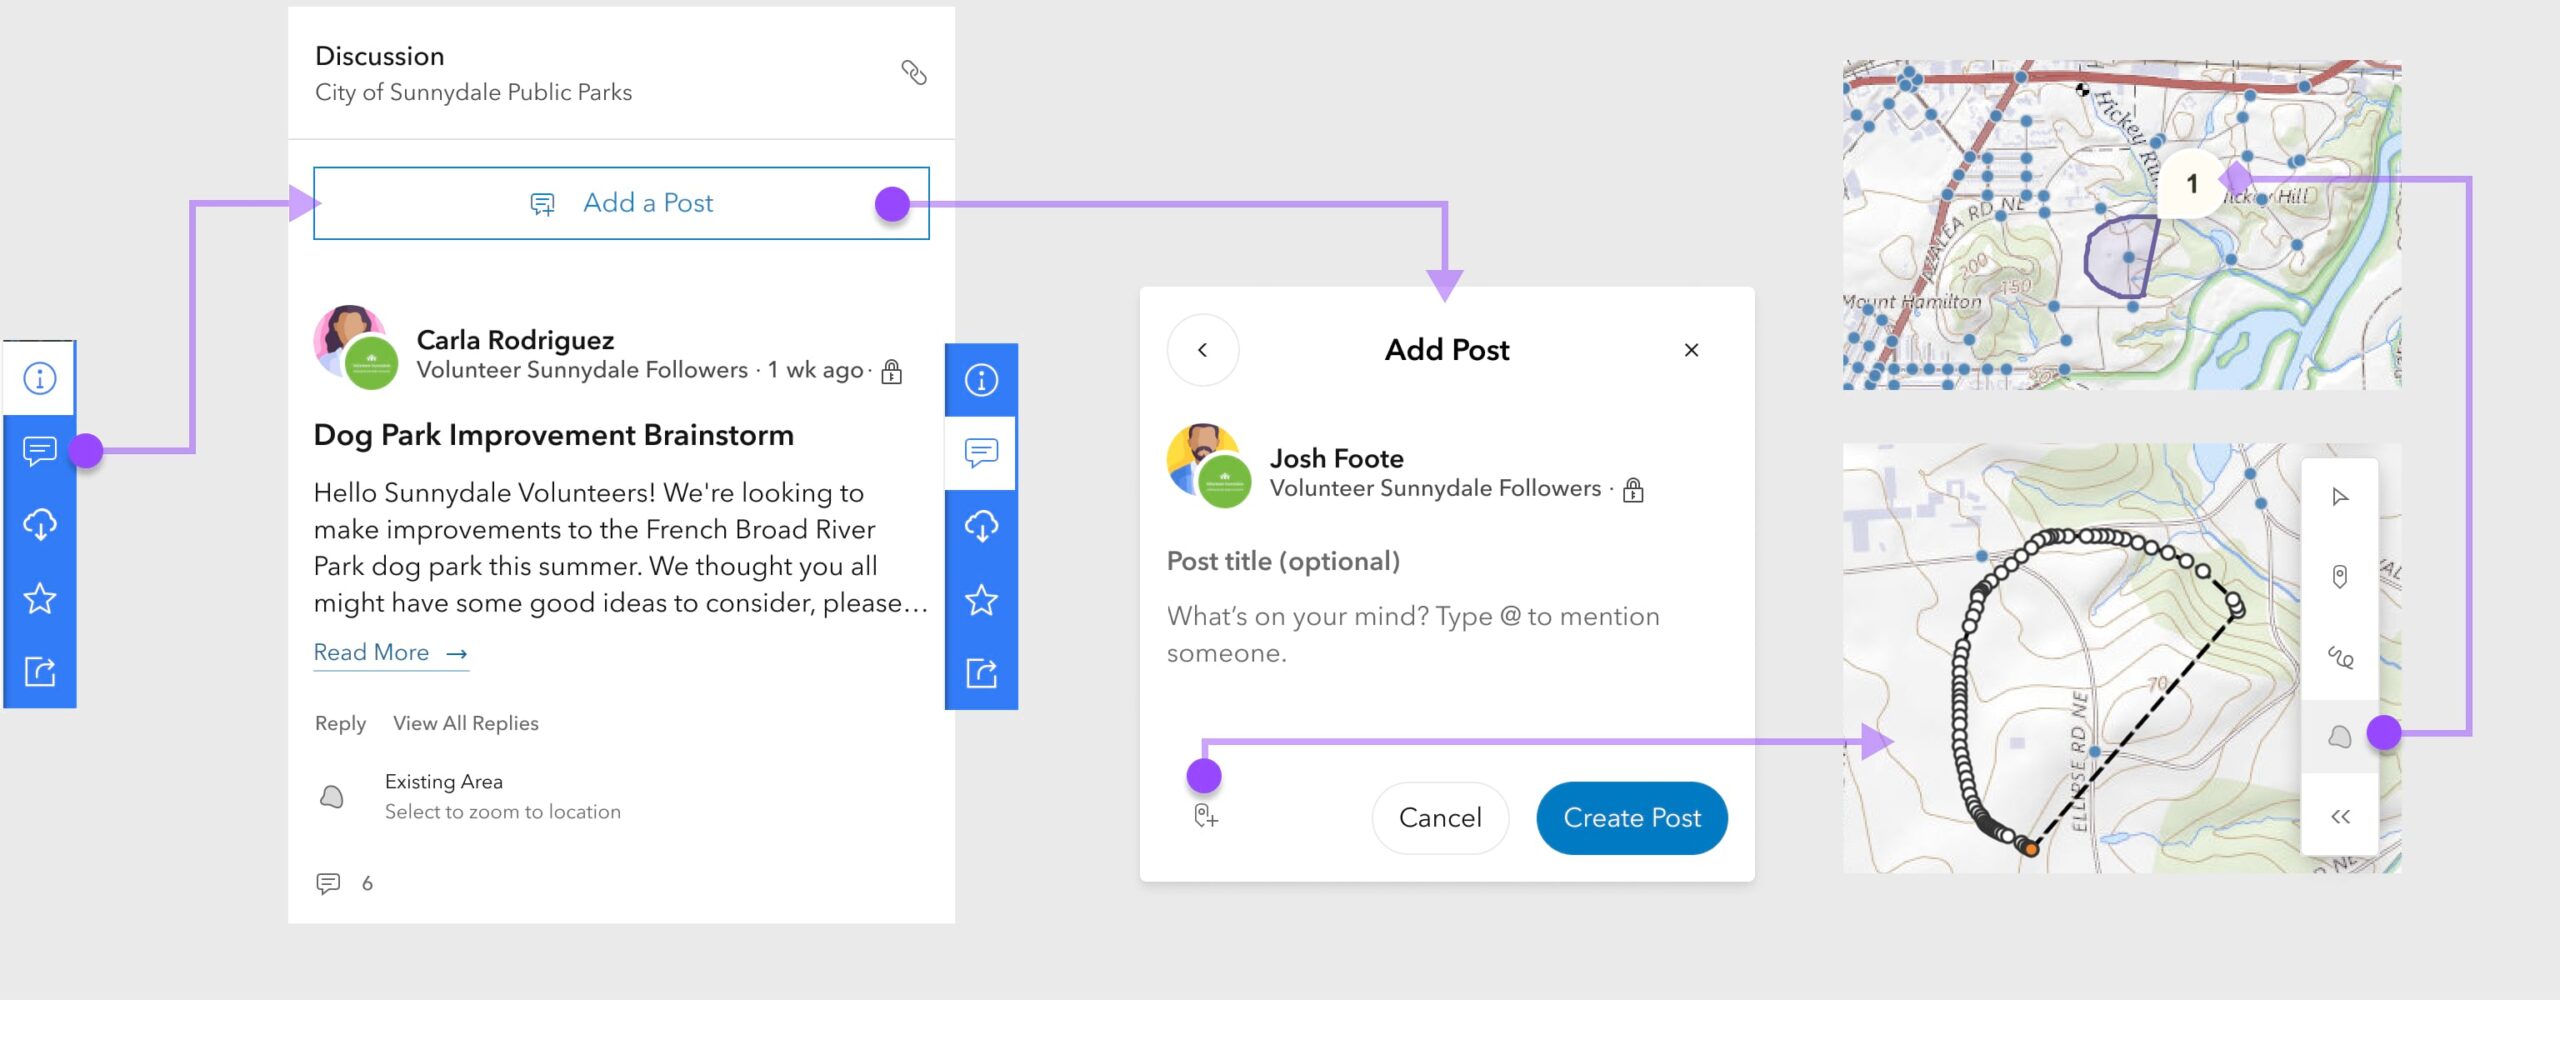Choose the freehand line drawing tool

[2339, 657]
